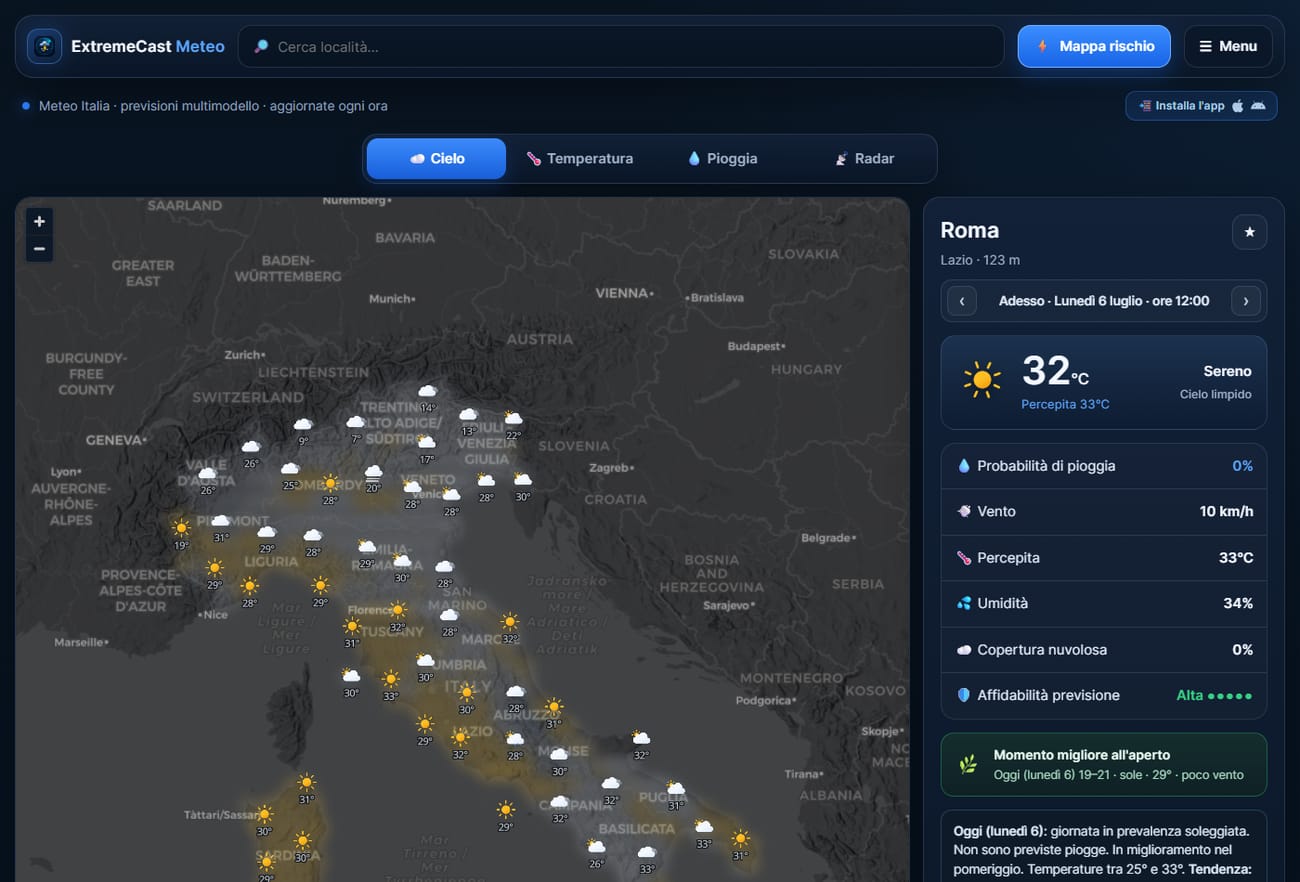
Task: Click the Probabilità di pioggia row
Action: (1104, 466)
